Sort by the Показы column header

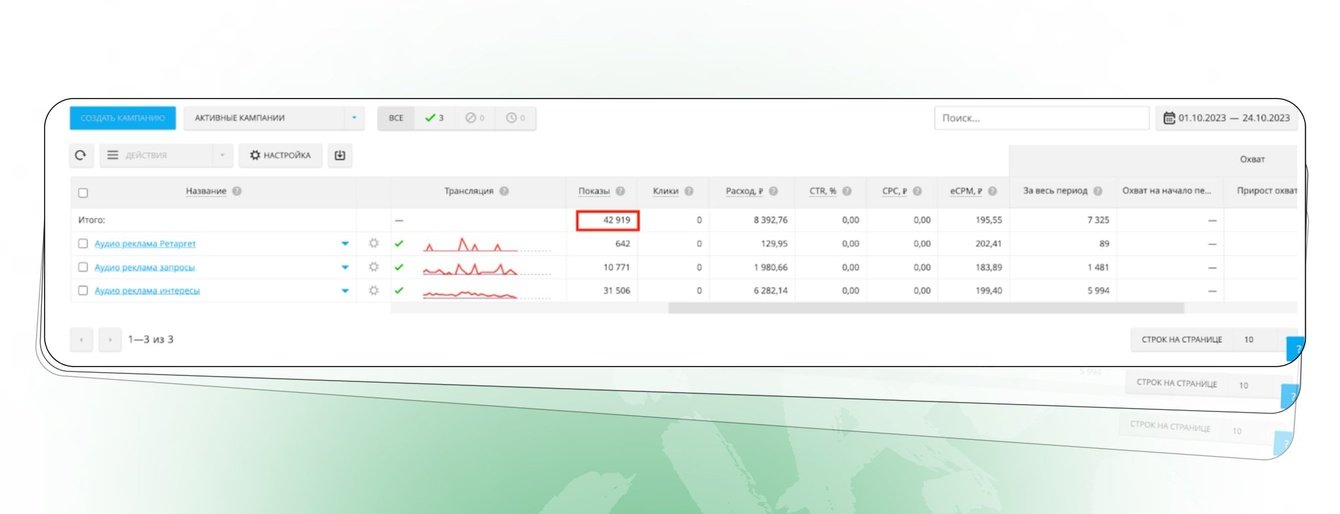point(594,191)
